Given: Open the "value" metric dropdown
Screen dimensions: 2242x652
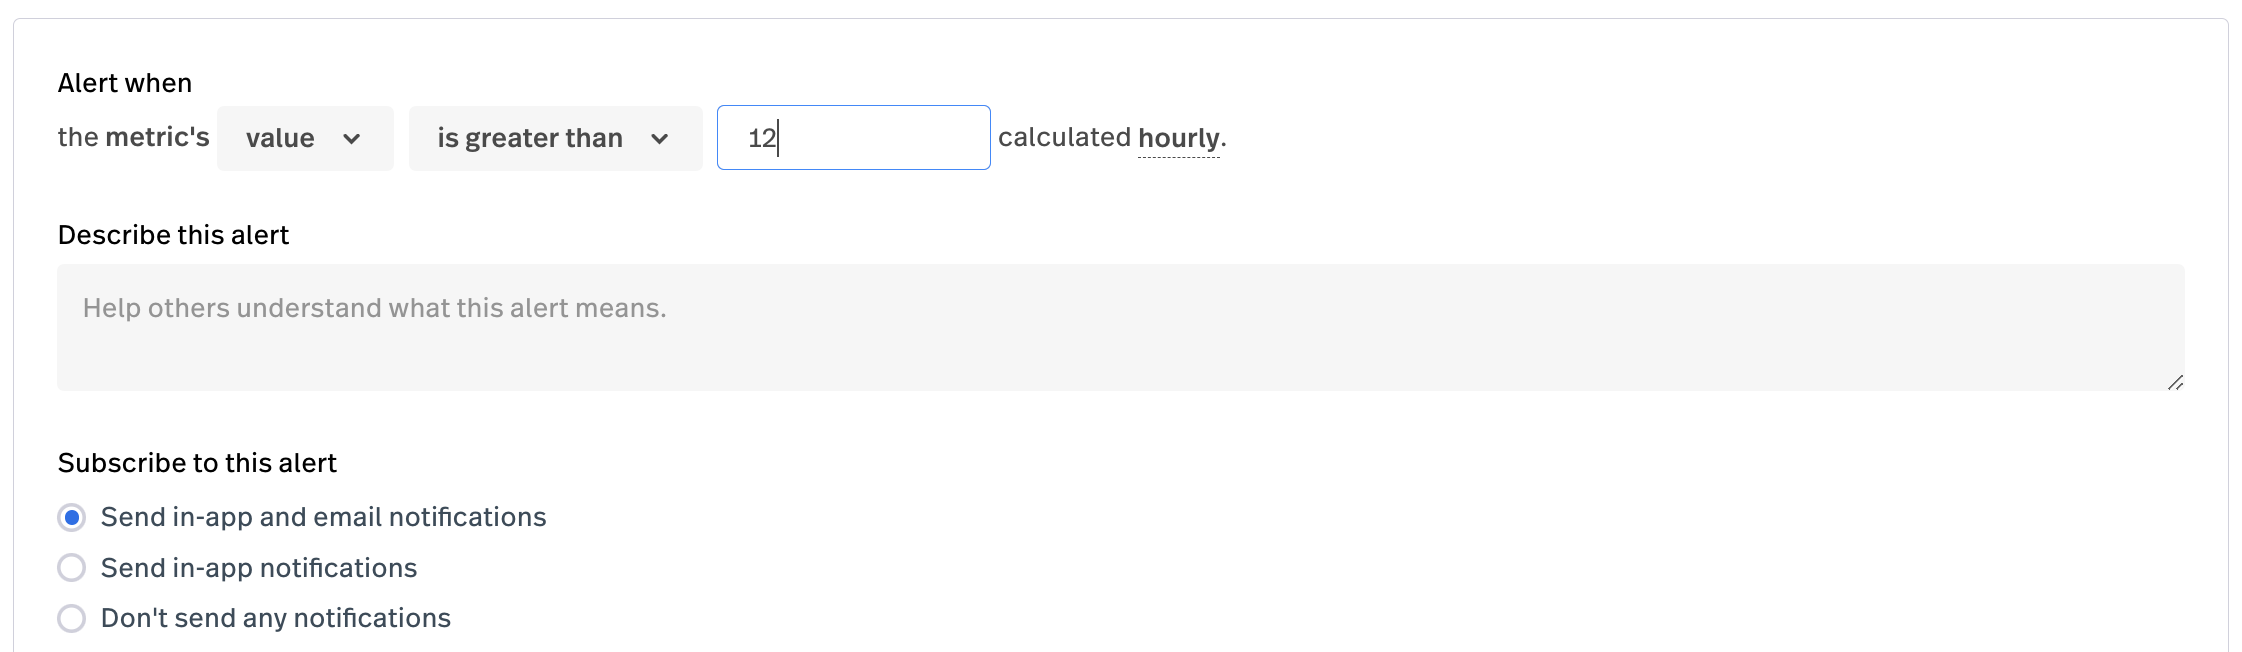Looking at the screenshot, I should click(304, 138).
